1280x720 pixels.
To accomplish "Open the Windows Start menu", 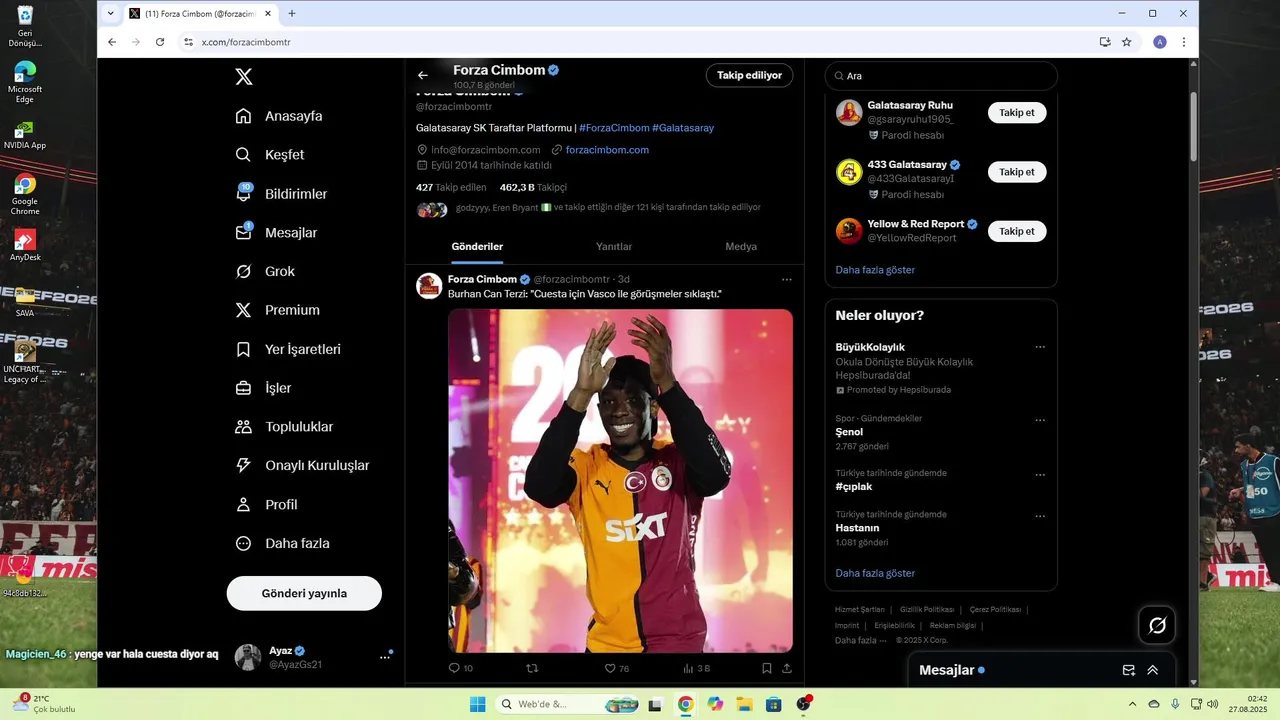I will tap(478, 704).
